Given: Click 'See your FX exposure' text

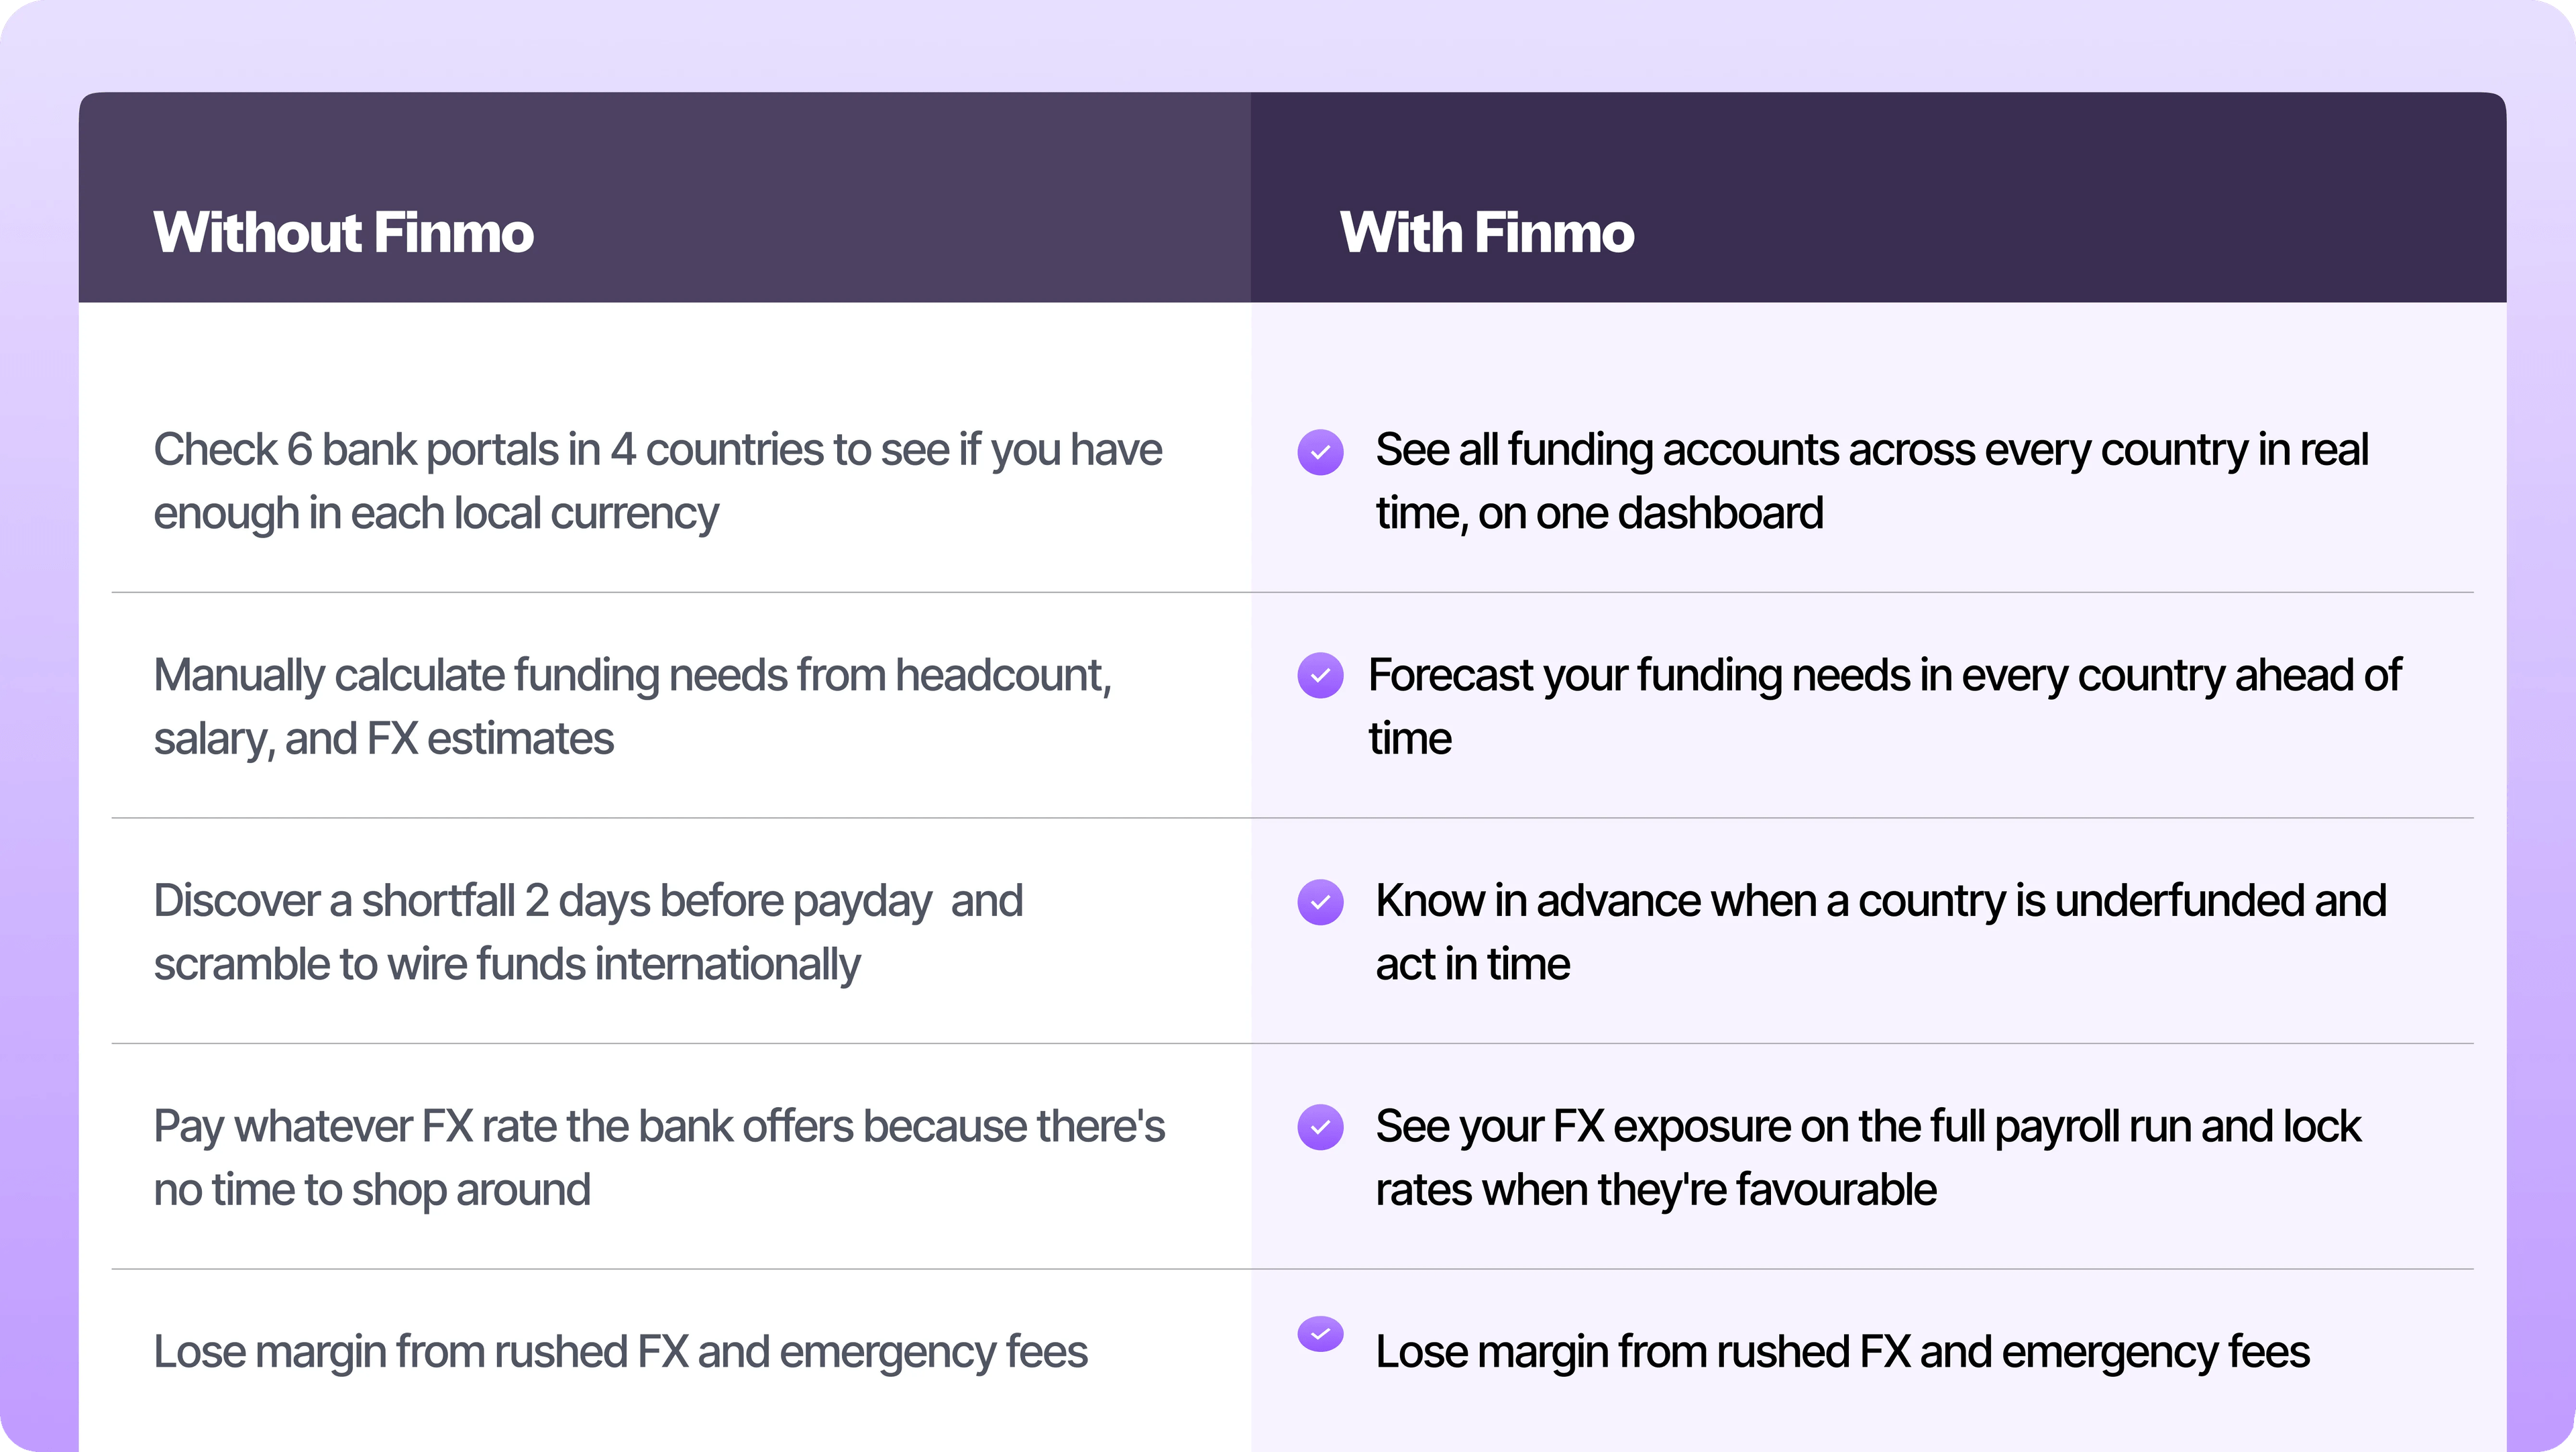Looking at the screenshot, I should pyautogui.click(x=1867, y=1158).
